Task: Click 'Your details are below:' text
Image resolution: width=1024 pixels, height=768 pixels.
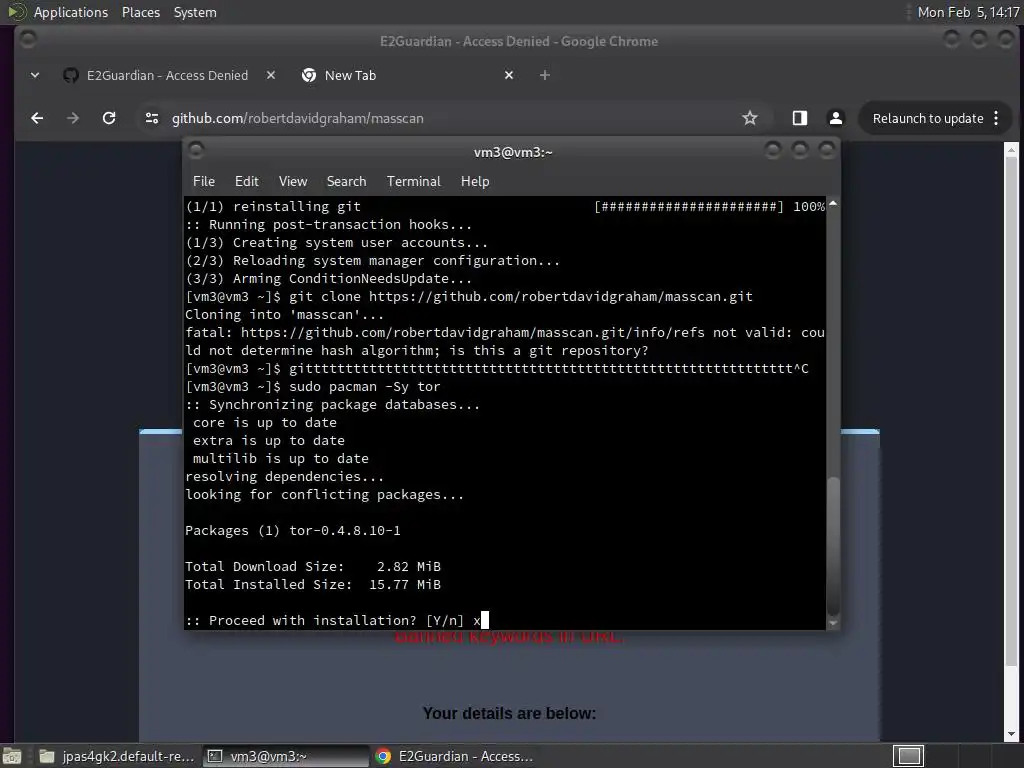Action: pos(509,713)
